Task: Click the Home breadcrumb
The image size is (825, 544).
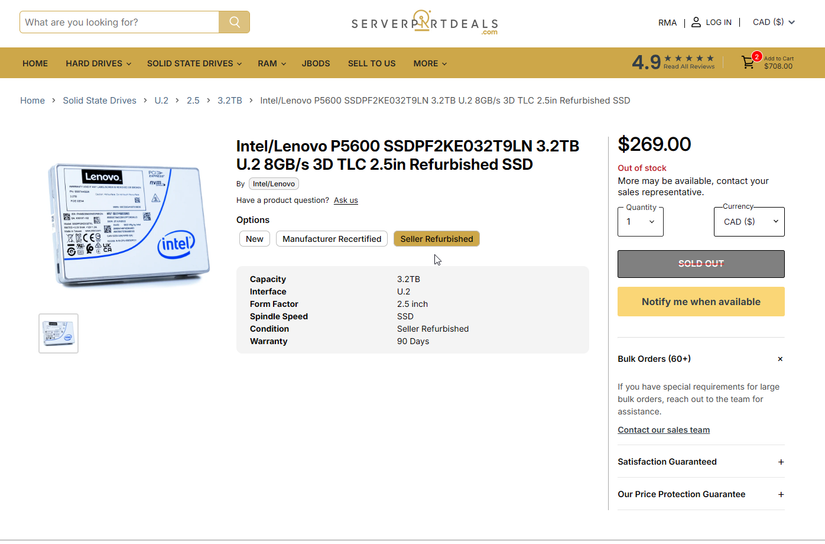Action: (x=32, y=100)
